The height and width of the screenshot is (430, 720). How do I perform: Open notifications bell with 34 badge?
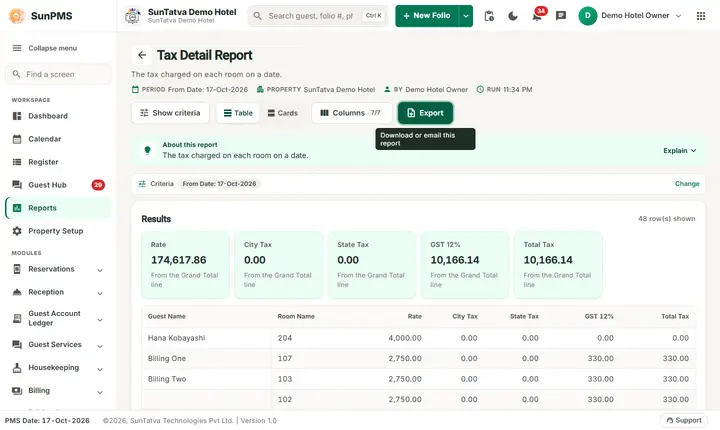[537, 15]
